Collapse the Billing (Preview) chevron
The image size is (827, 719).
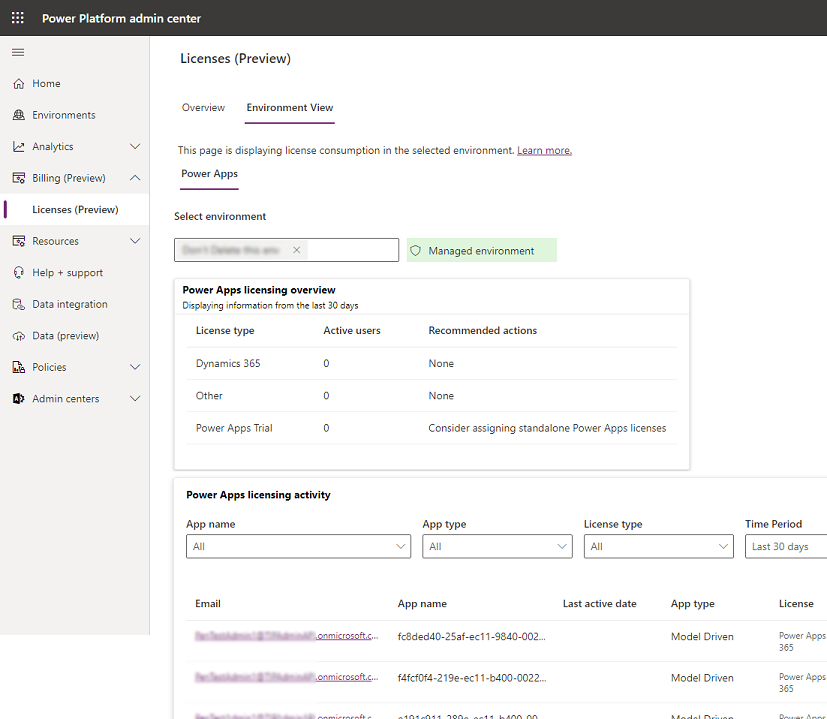point(135,178)
